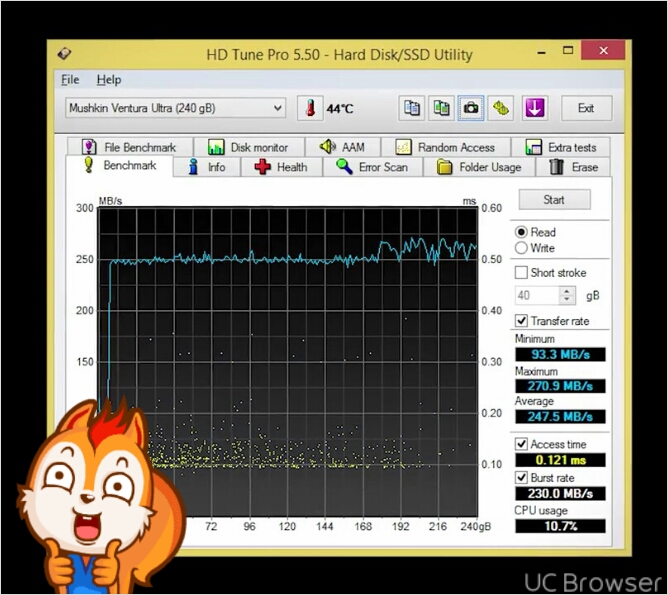This screenshot has height=595, width=668.
Task: Click the AAM speaker icon
Action: point(328,147)
